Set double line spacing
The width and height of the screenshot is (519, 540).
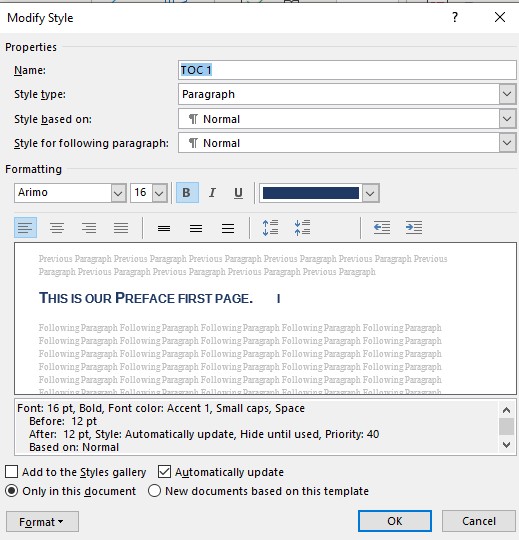[228, 228]
